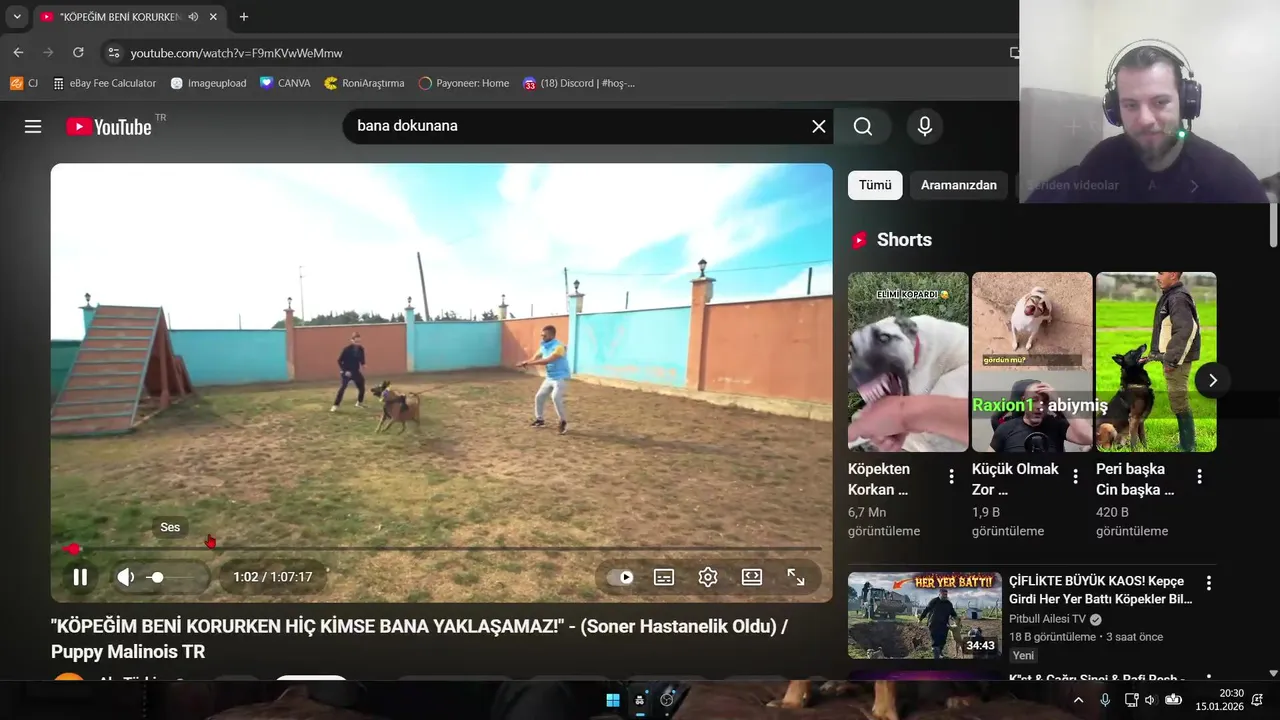Viewport: 1280px width, 720px height.
Task: Open the RoniAraştırma bookmark
Action: coord(364,83)
